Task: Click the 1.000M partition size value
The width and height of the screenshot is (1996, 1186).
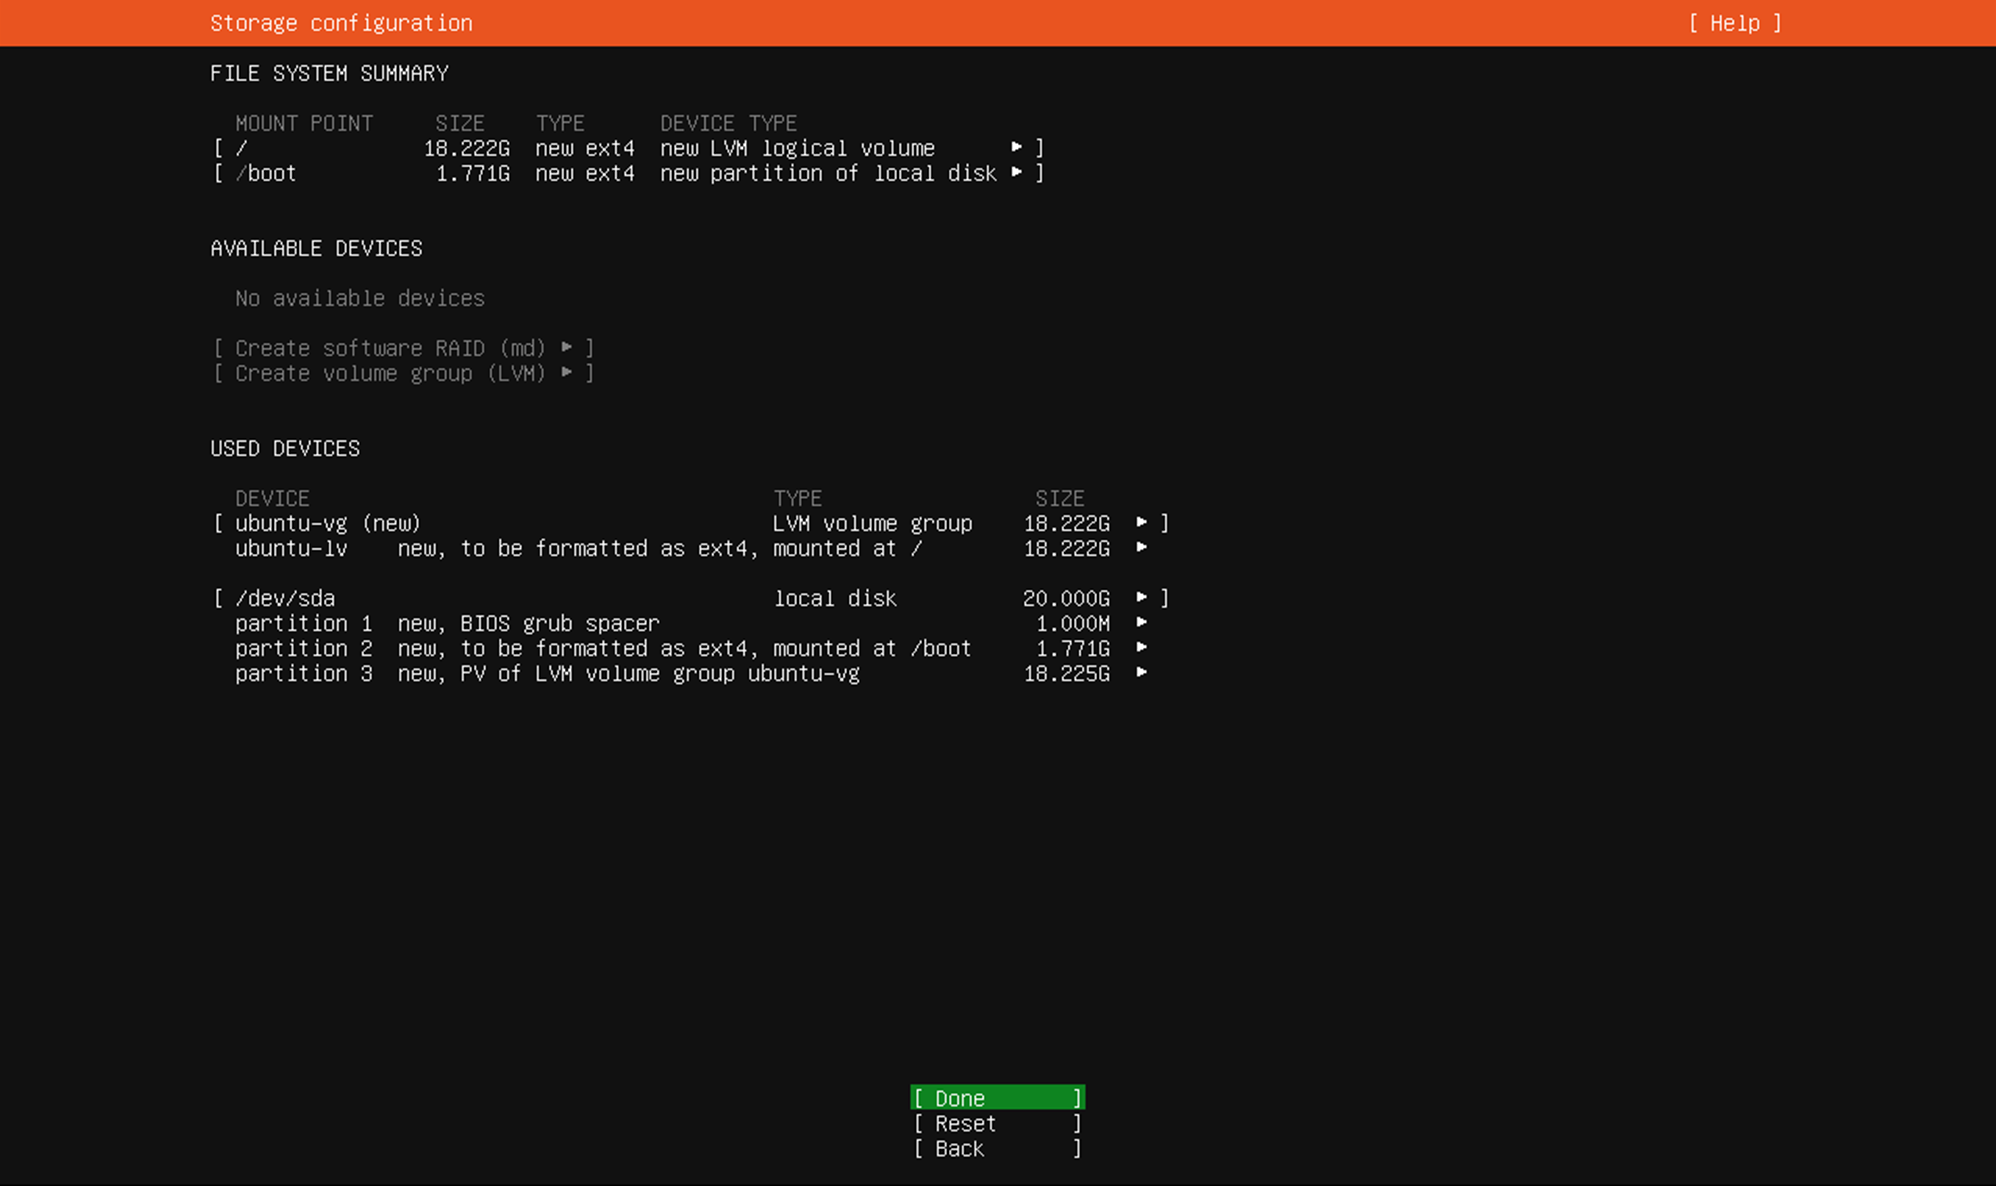Action: pyautogui.click(x=1072, y=623)
